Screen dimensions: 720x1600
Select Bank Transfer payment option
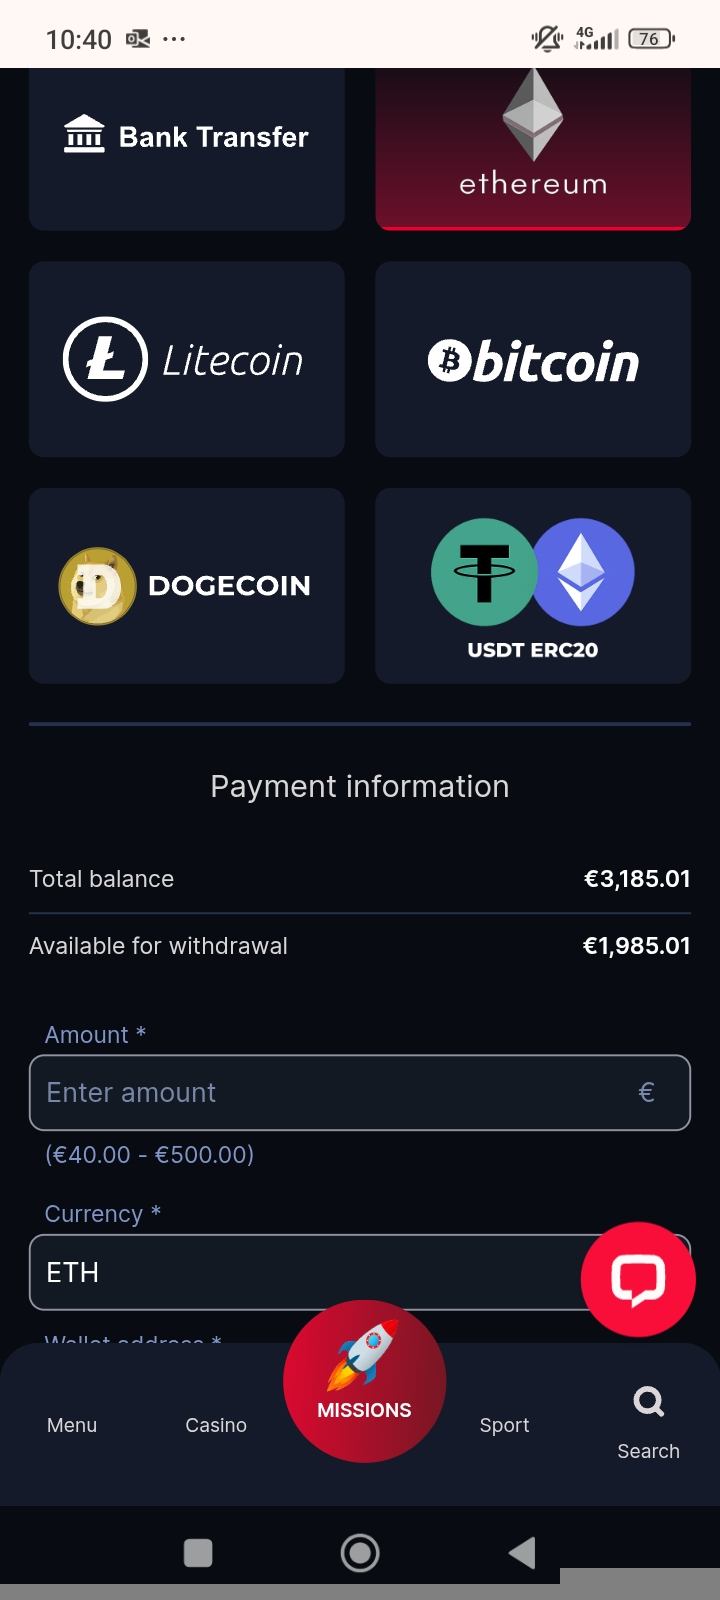click(x=187, y=138)
